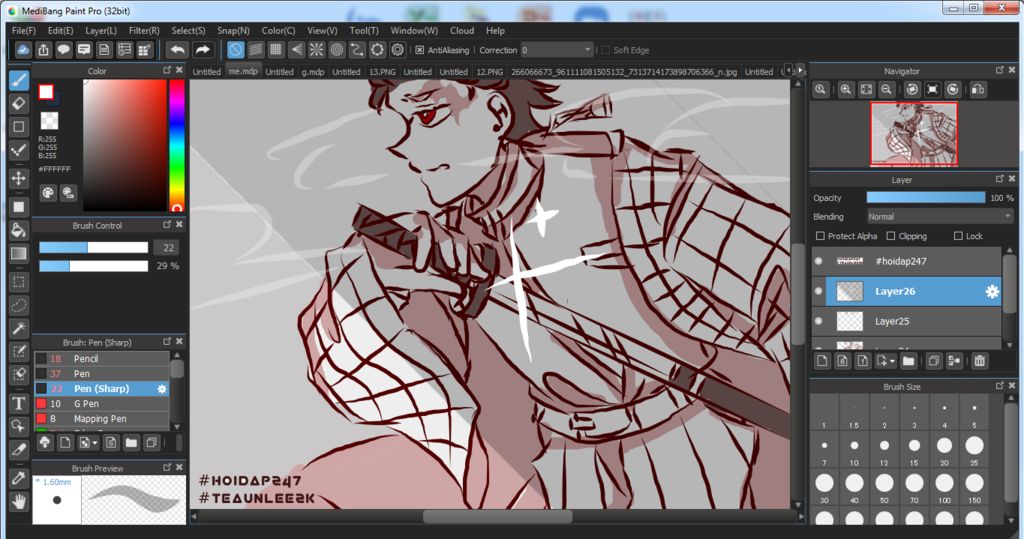The width and height of the screenshot is (1024, 539).
Task: Enable the parallel lines snap
Action: pyautogui.click(x=256, y=50)
